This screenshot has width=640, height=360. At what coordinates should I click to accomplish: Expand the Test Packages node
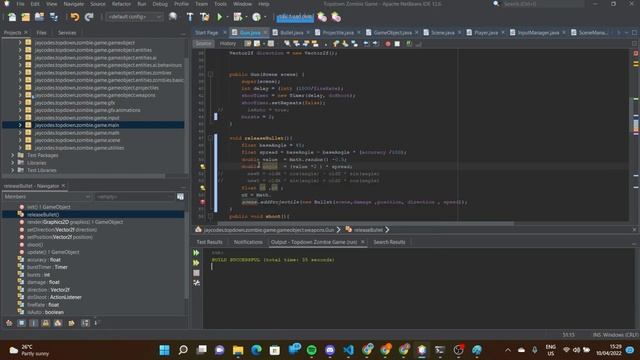(x=12, y=156)
